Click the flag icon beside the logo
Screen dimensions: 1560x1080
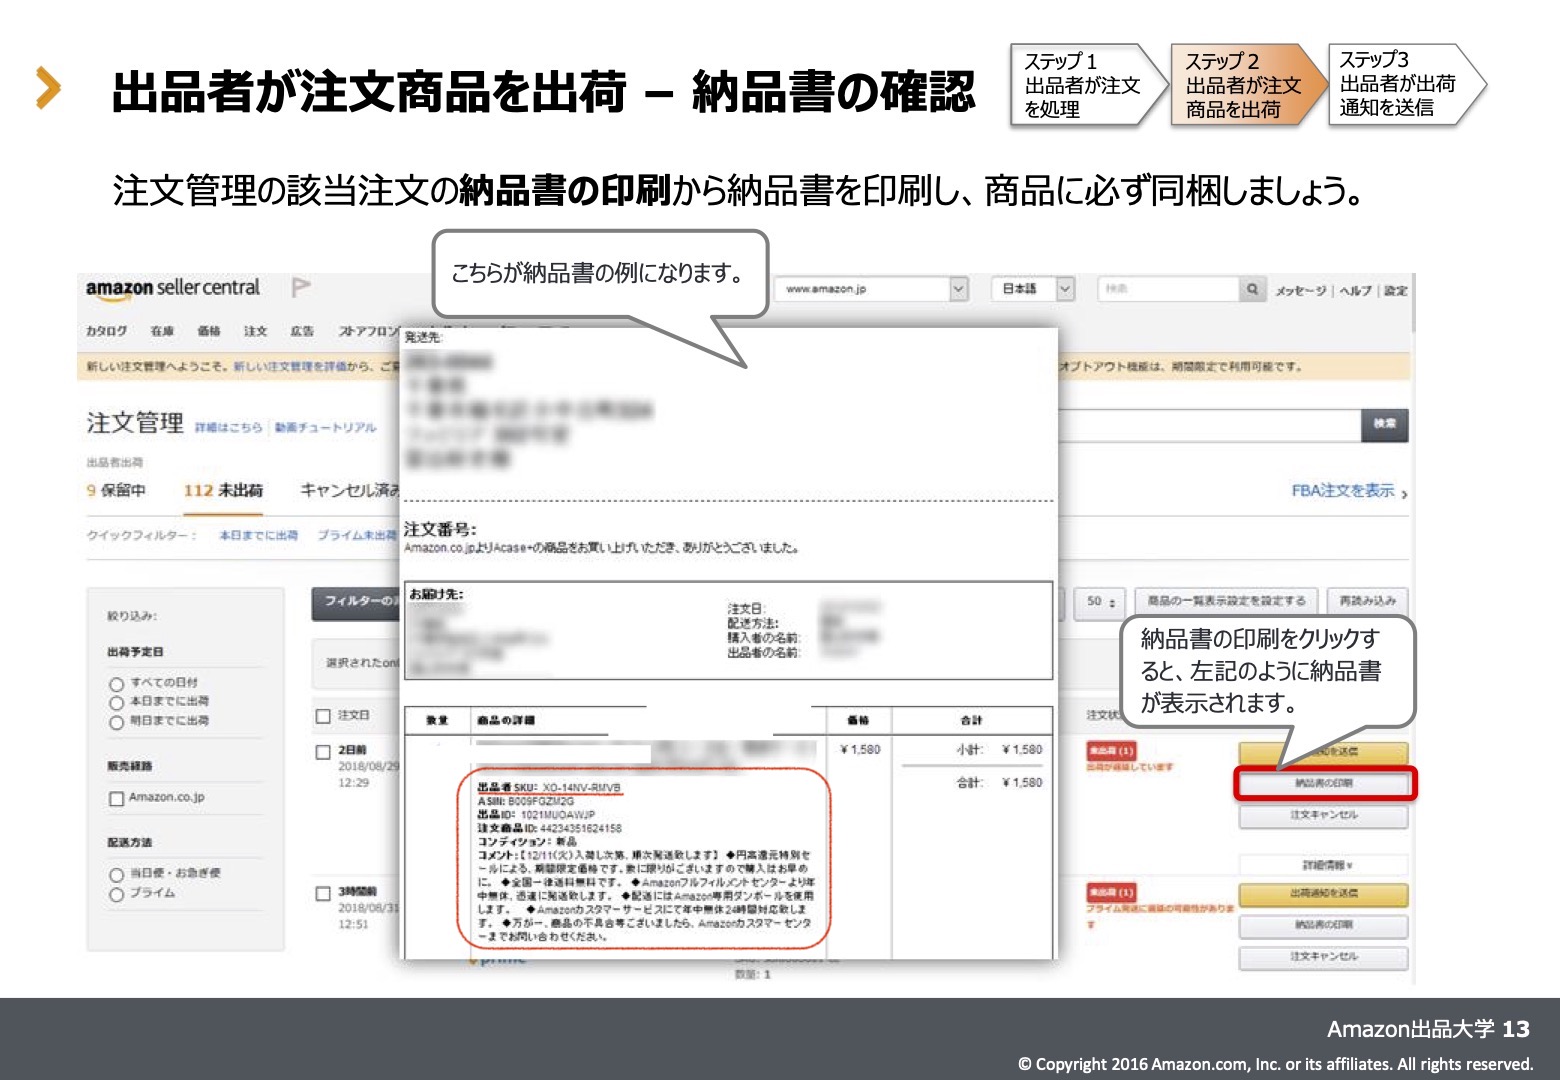[x=300, y=288]
